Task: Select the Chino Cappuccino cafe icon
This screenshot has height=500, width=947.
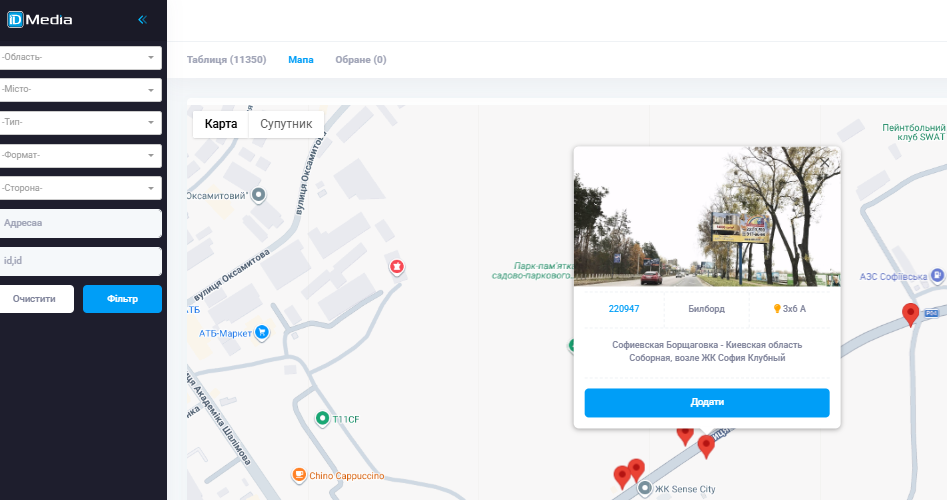Action: click(299, 475)
